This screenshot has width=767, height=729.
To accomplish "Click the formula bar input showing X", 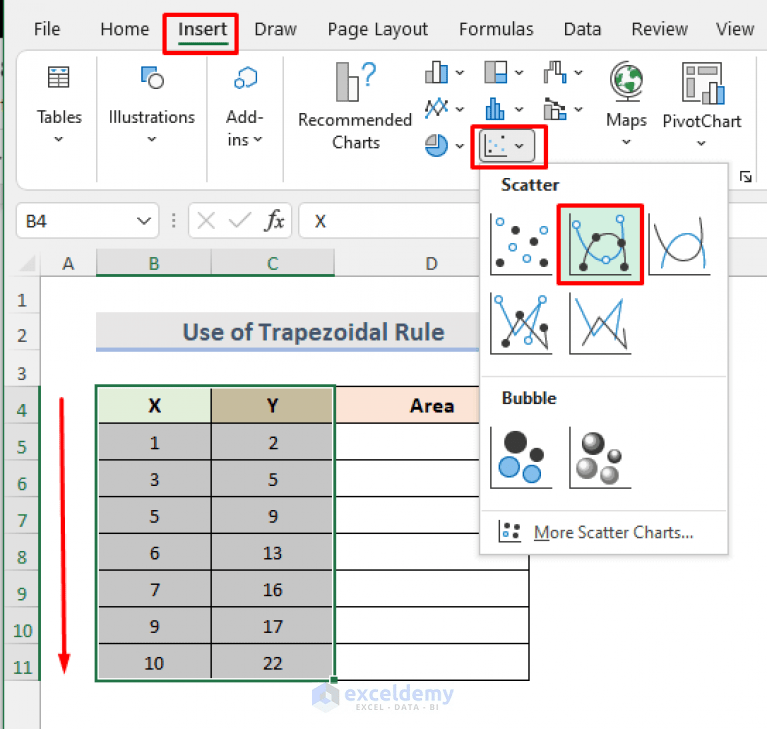I will (x=389, y=221).
